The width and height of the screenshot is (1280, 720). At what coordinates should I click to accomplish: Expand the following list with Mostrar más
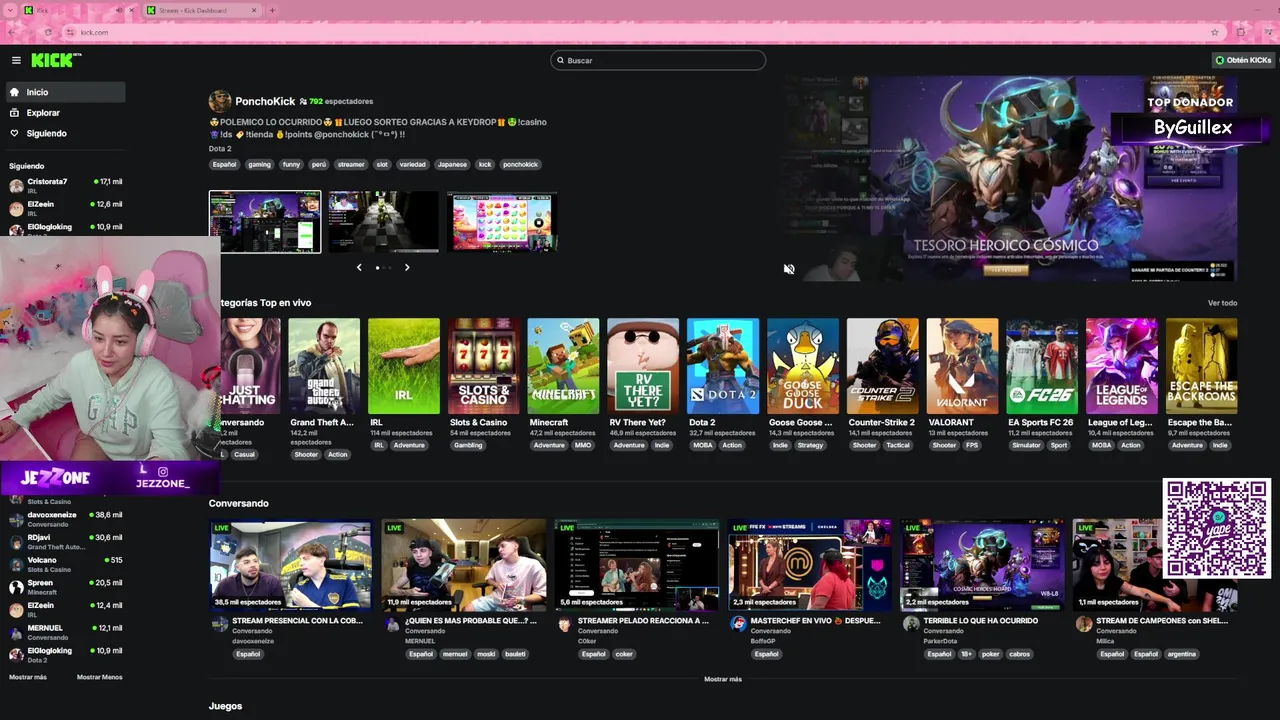(28, 677)
